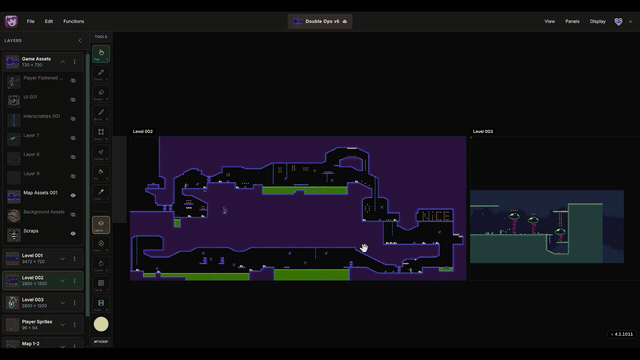Click the save-disk tool icon
The image size is (640, 360).
click(101, 304)
